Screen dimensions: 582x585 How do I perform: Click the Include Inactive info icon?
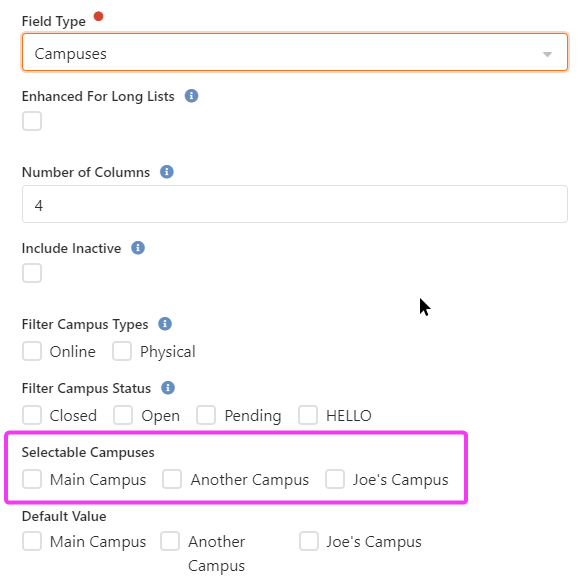(x=138, y=248)
